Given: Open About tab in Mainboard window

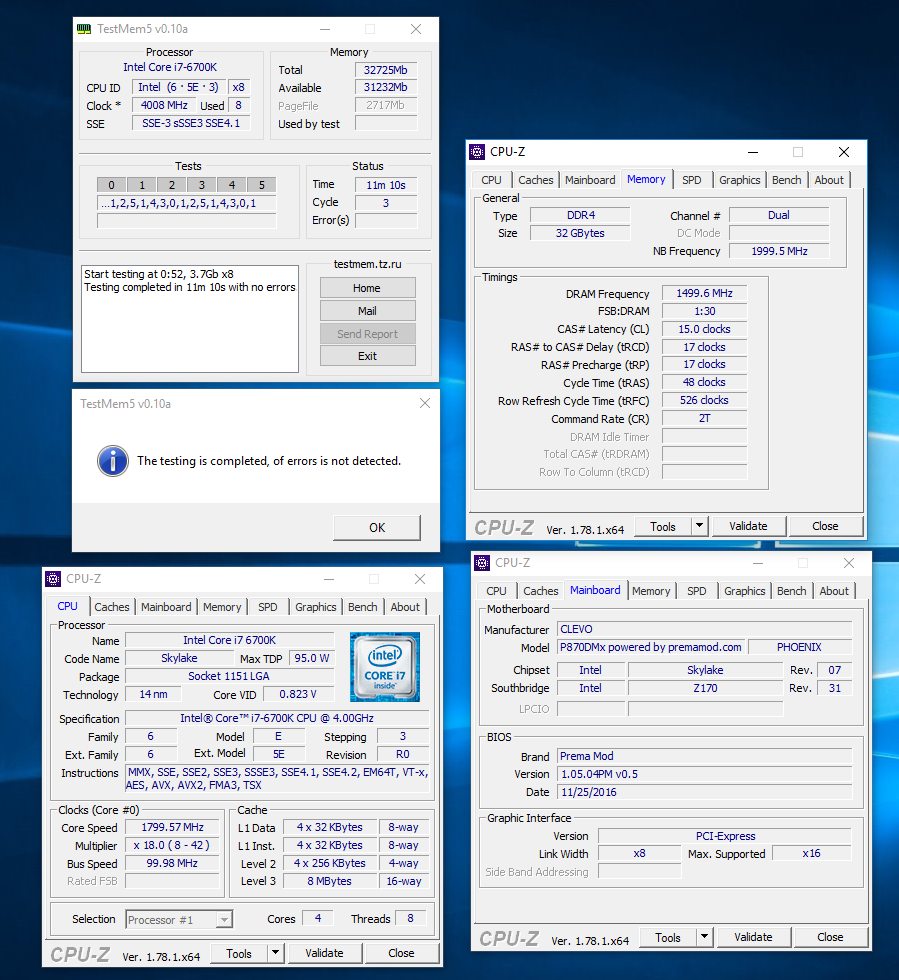Looking at the screenshot, I should [x=834, y=591].
